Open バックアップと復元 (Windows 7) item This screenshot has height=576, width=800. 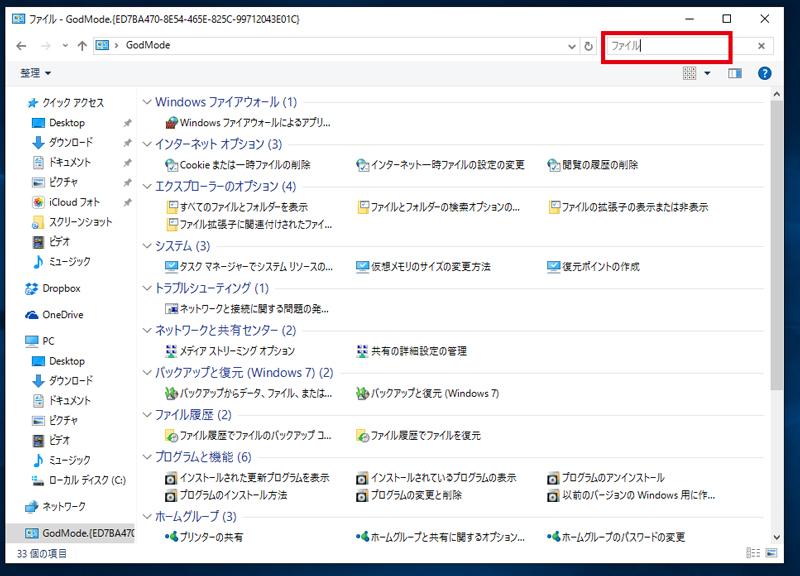point(428,394)
